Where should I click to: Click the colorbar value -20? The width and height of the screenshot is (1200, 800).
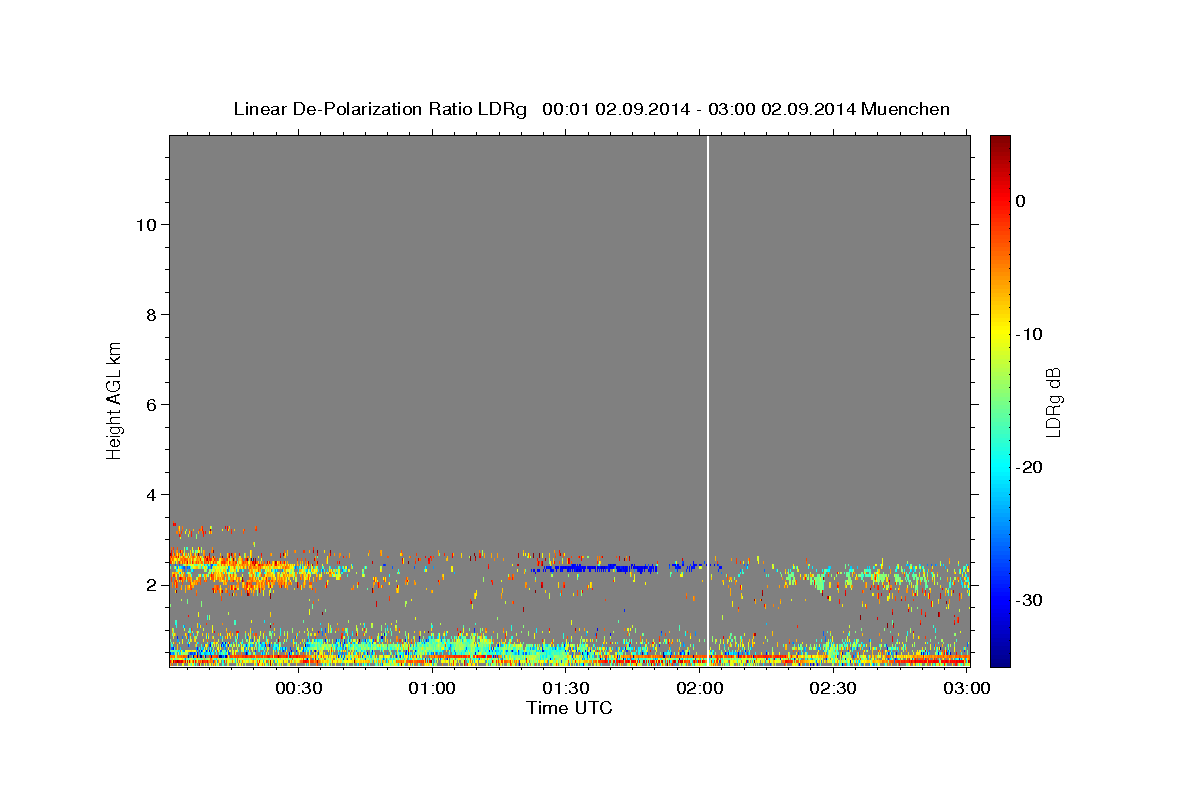1028,467
